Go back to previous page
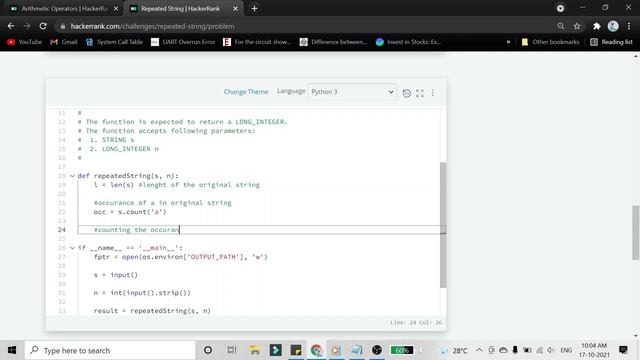This screenshot has width=640, height=360. 11,26
